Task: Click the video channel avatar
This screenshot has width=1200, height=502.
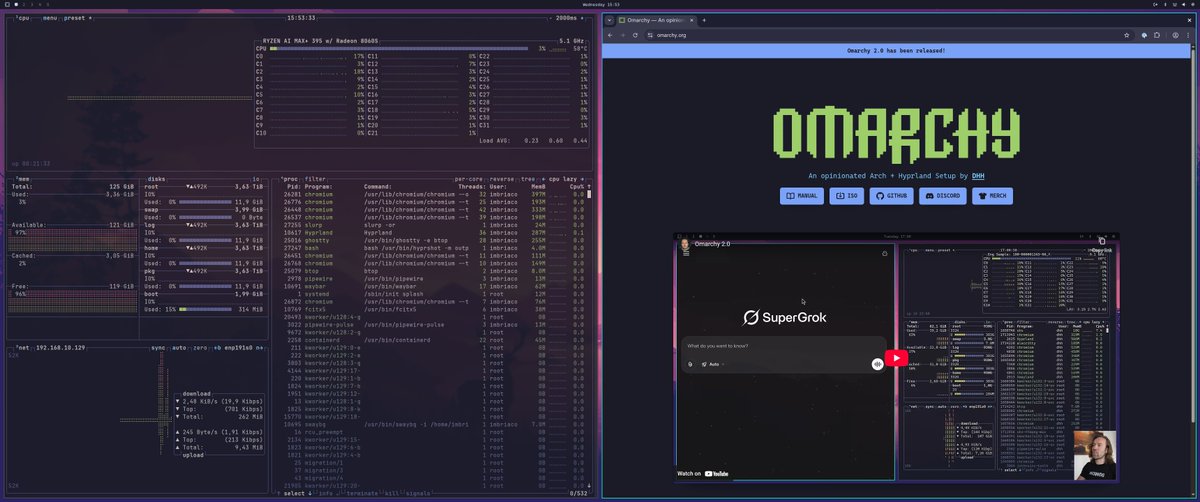Action: tap(686, 244)
